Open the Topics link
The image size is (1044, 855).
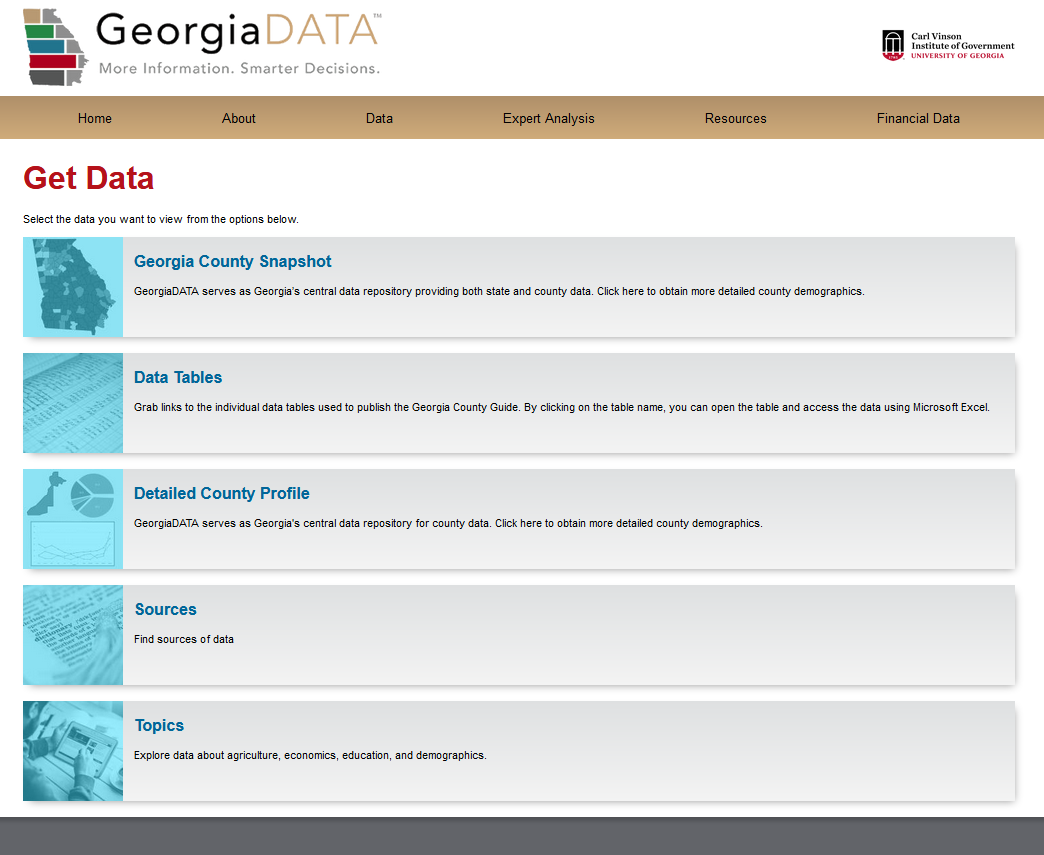[159, 725]
